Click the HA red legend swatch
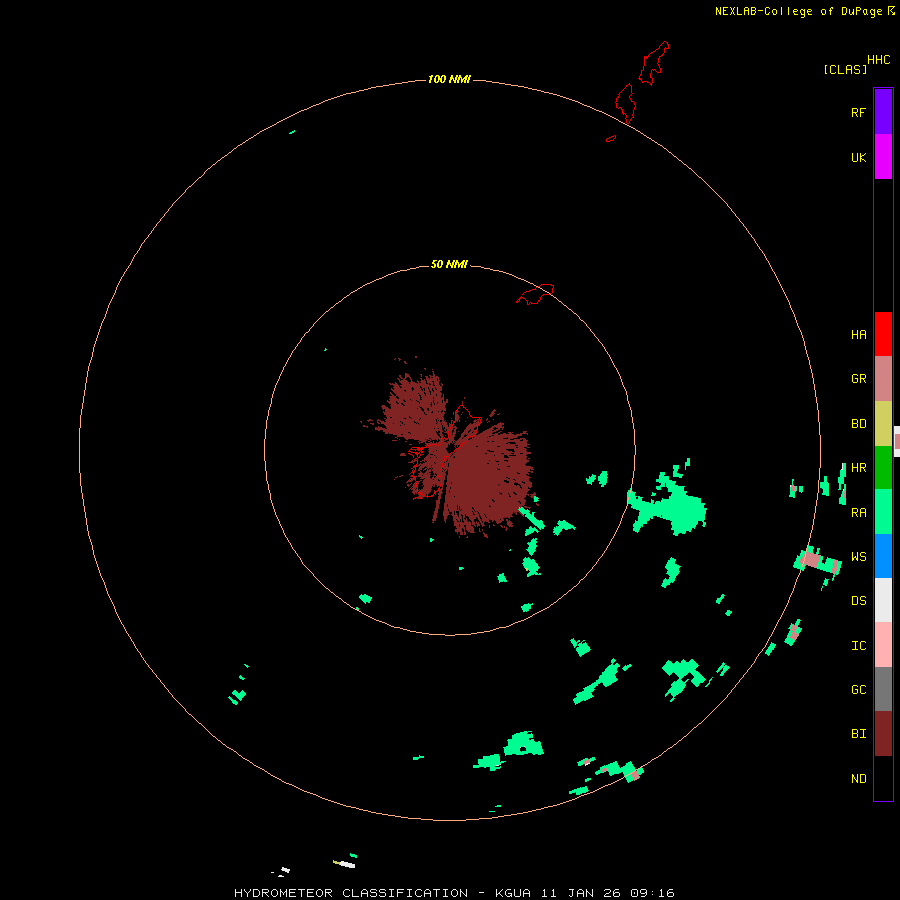 [883, 334]
